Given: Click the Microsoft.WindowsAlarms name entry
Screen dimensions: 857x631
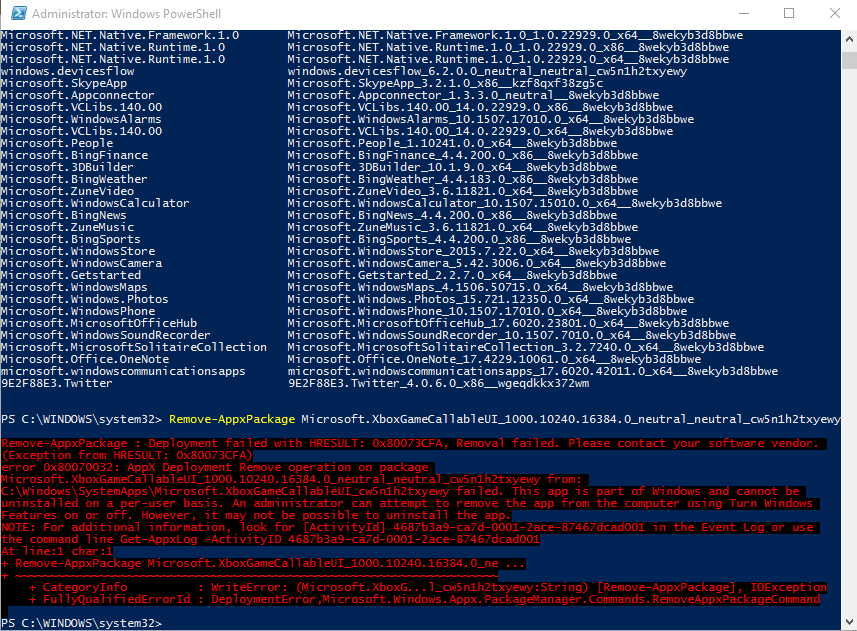Looking at the screenshot, I should 81,119.
